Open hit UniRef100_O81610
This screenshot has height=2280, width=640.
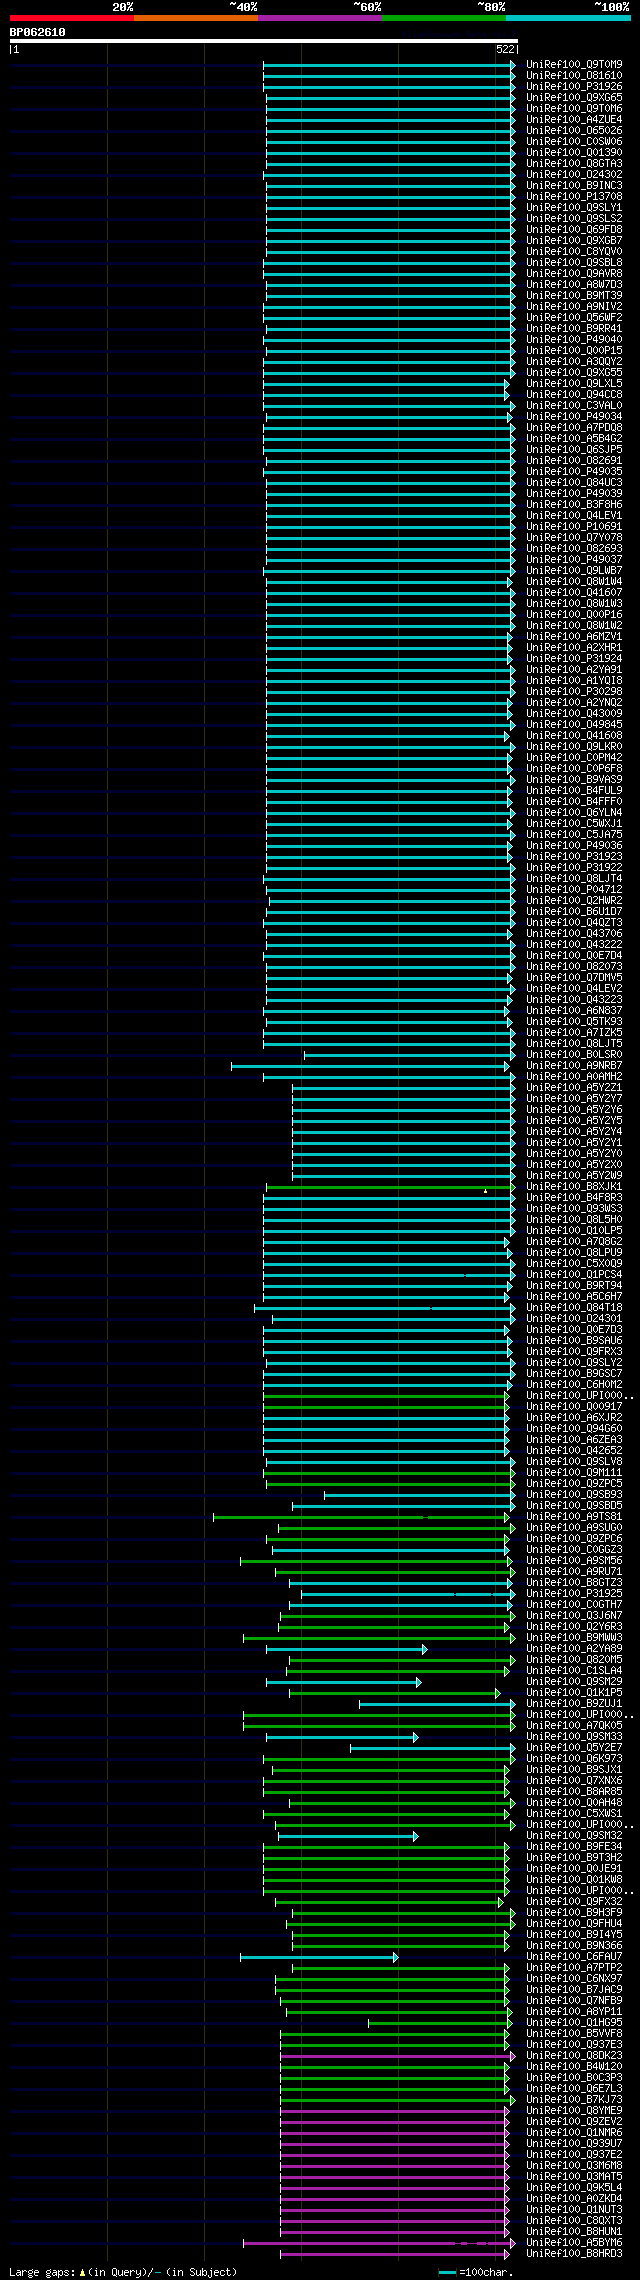point(574,76)
